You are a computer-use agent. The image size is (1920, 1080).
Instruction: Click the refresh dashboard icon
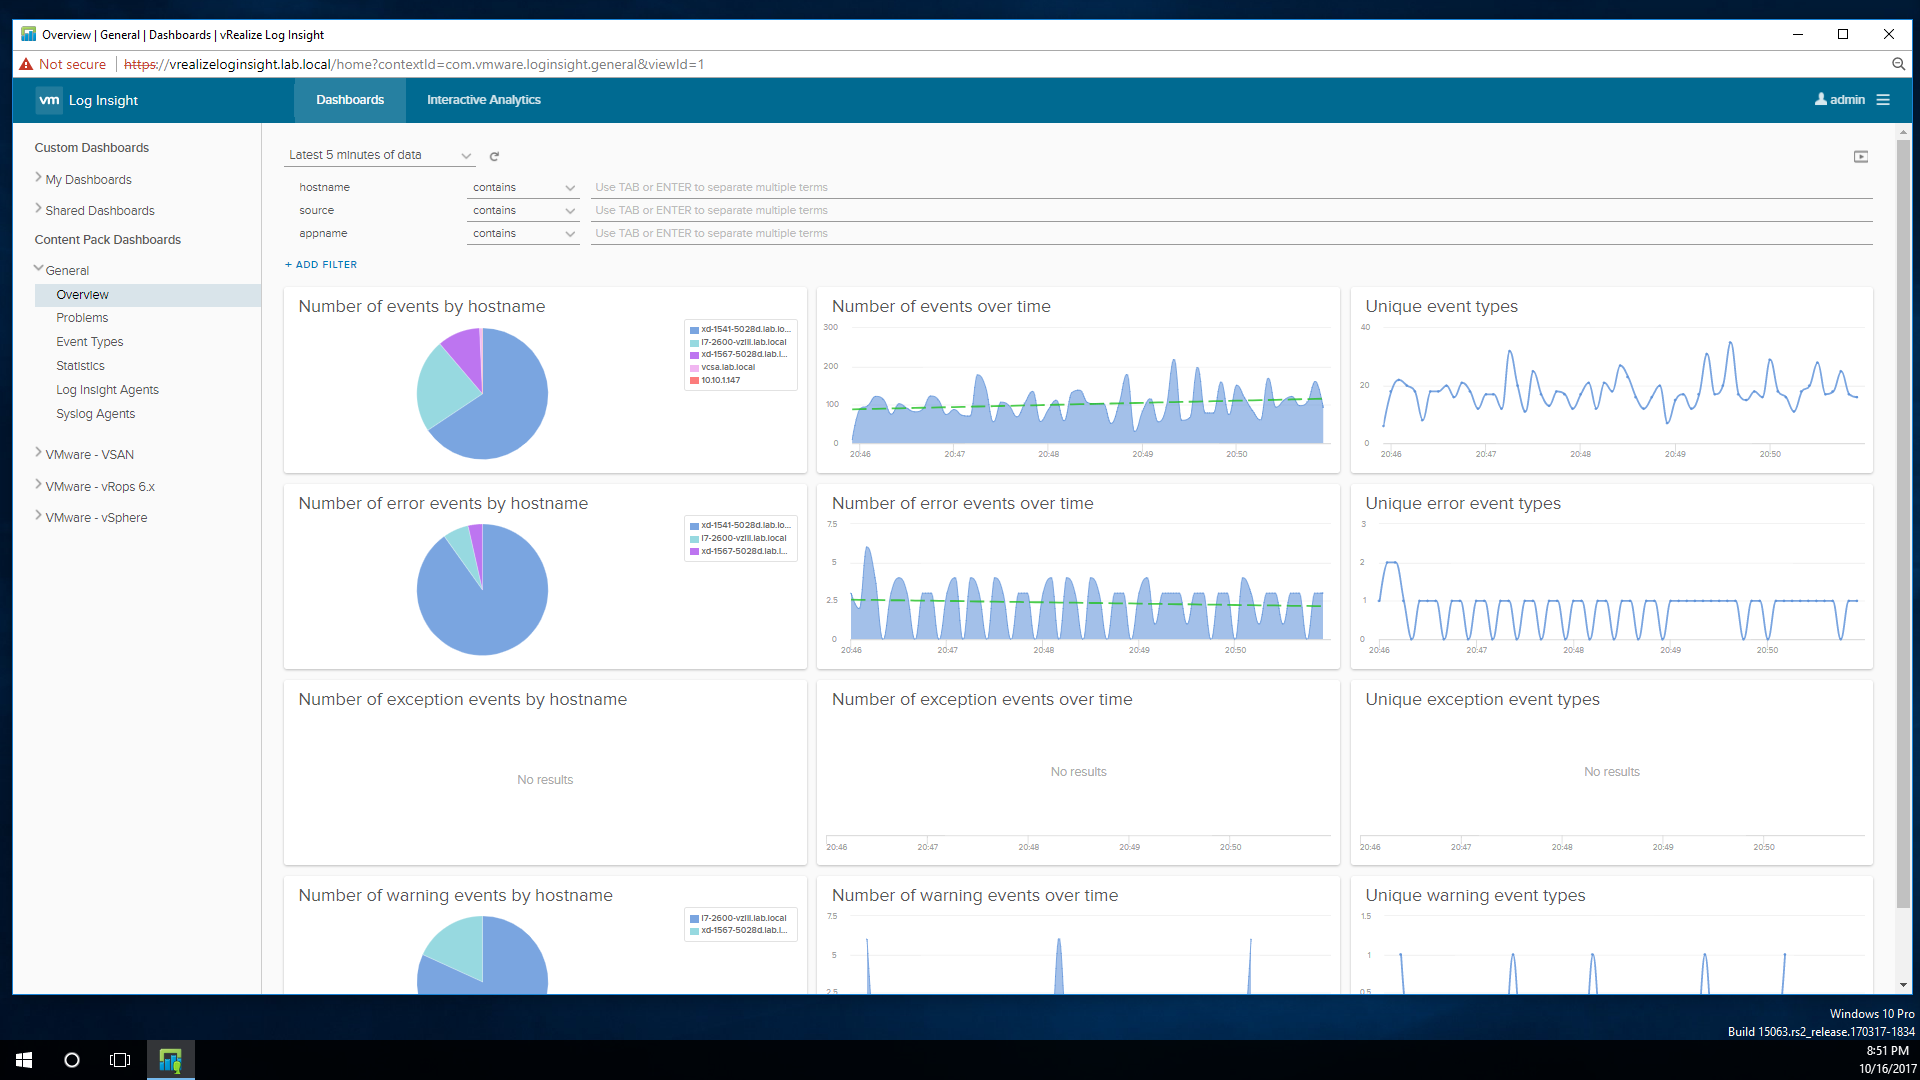494,156
